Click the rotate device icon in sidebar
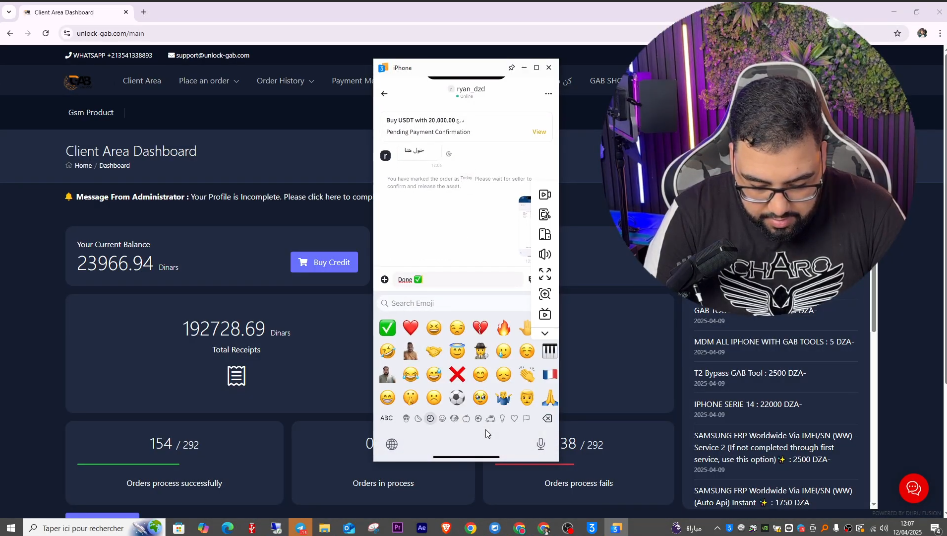 [545, 234]
